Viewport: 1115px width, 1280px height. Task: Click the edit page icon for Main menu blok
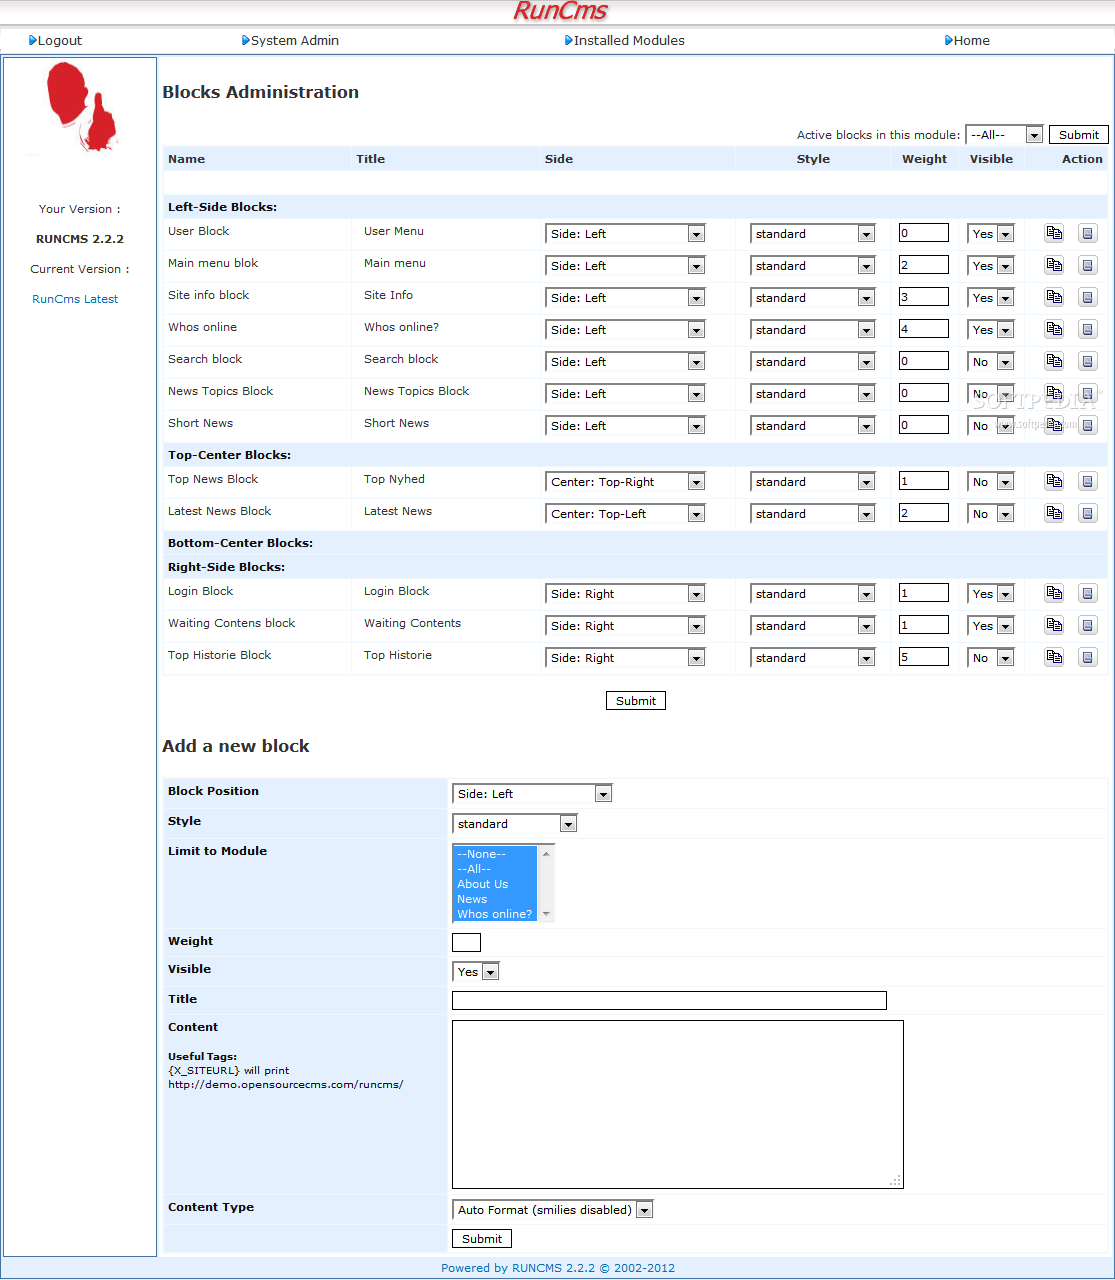(x=1088, y=265)
